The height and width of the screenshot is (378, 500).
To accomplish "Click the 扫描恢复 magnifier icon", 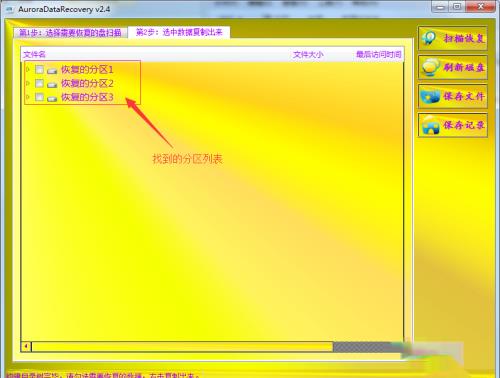I will pos(429,38).
